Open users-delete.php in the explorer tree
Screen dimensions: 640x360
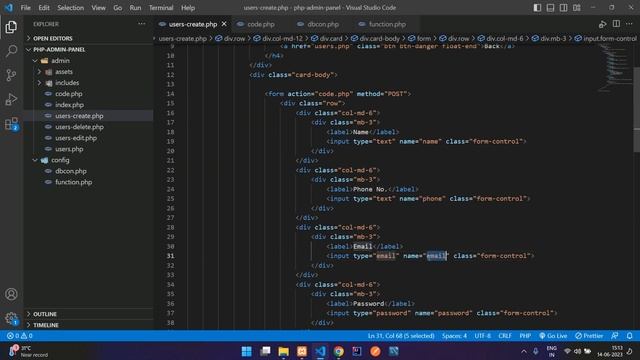[89, 127]
